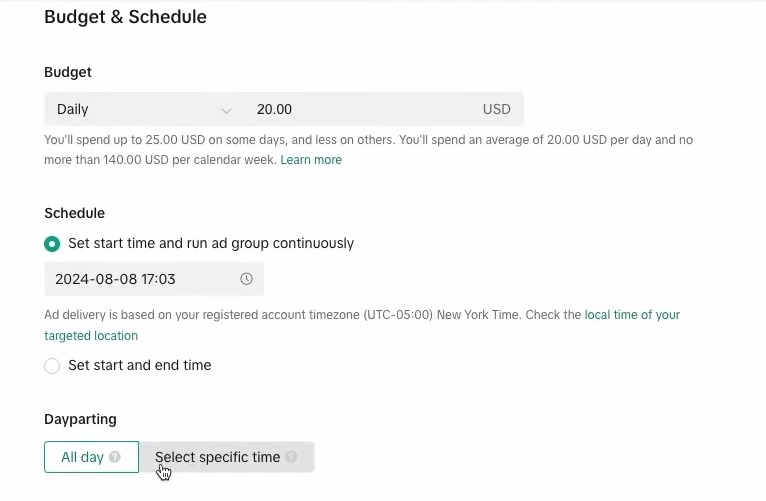Choose the All day dayparting option
The image size is (766, 501).
(91, 457)
